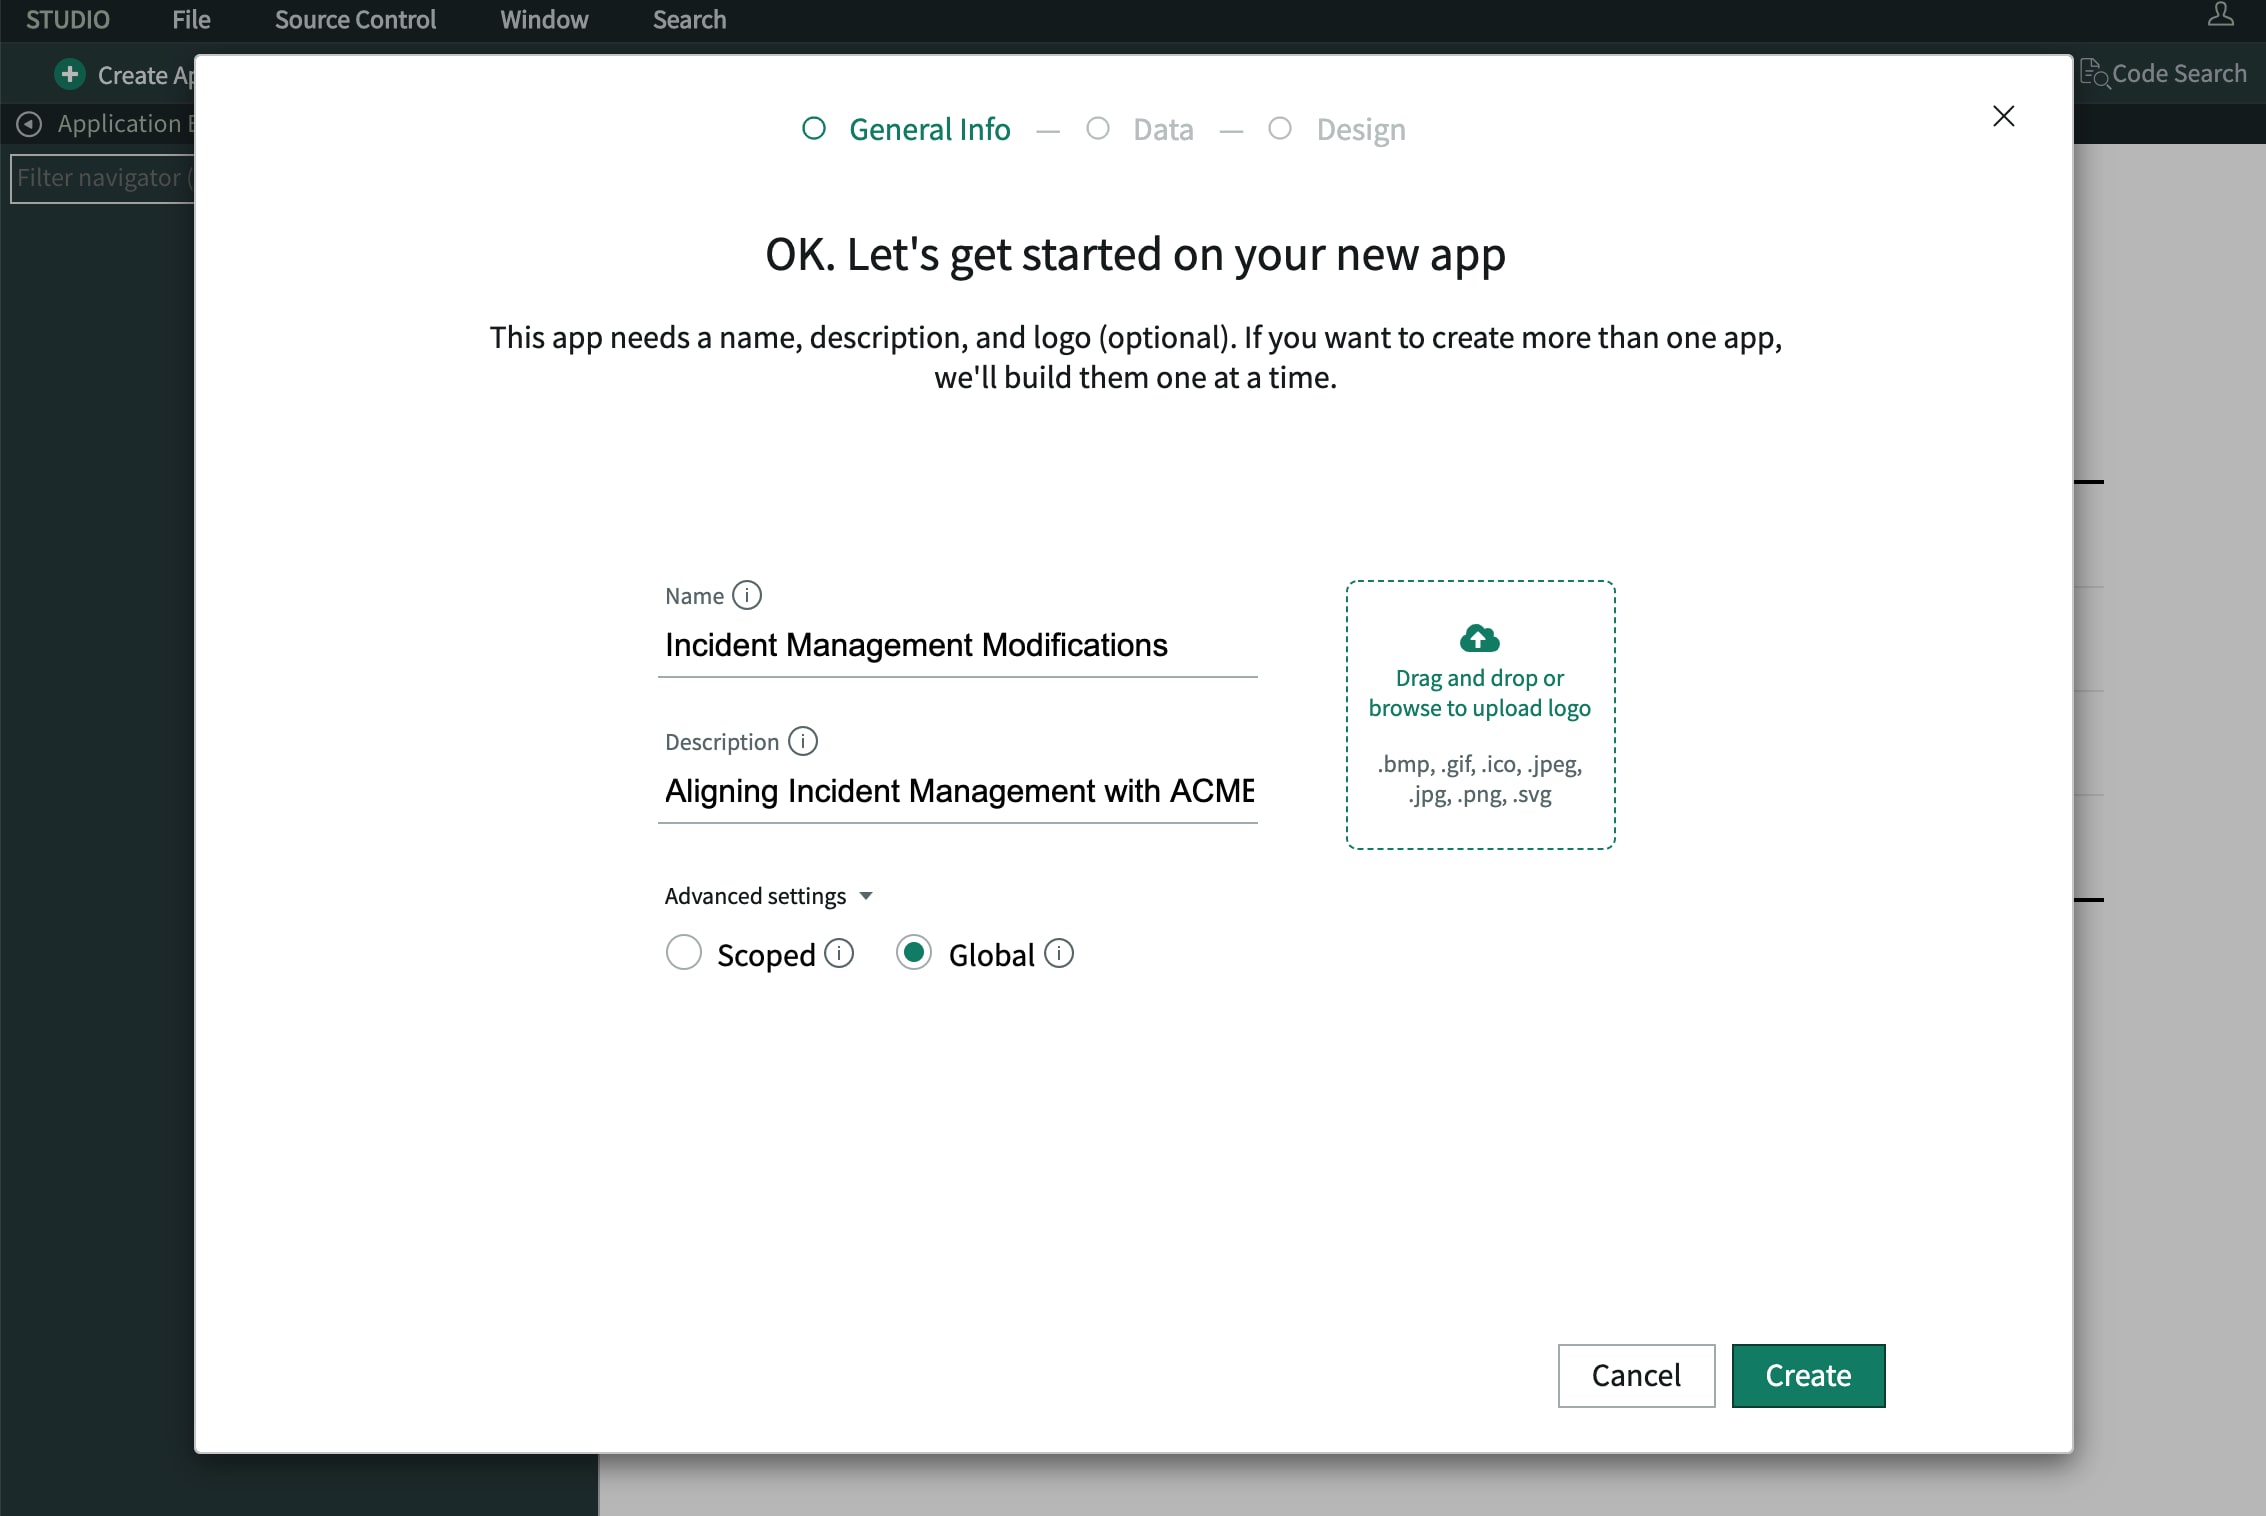Click the green plus Create App icon
2266x1516 pixels.
(x=70, y=75)
